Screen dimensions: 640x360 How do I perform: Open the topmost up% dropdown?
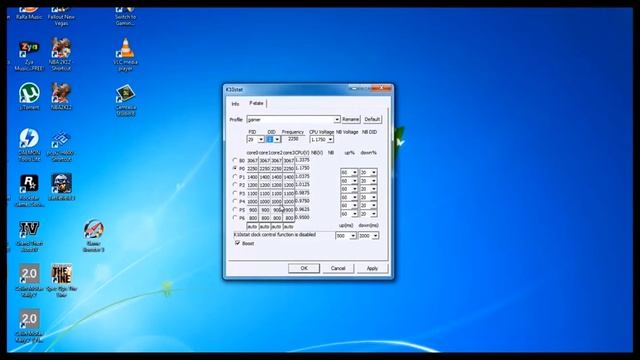349,173
